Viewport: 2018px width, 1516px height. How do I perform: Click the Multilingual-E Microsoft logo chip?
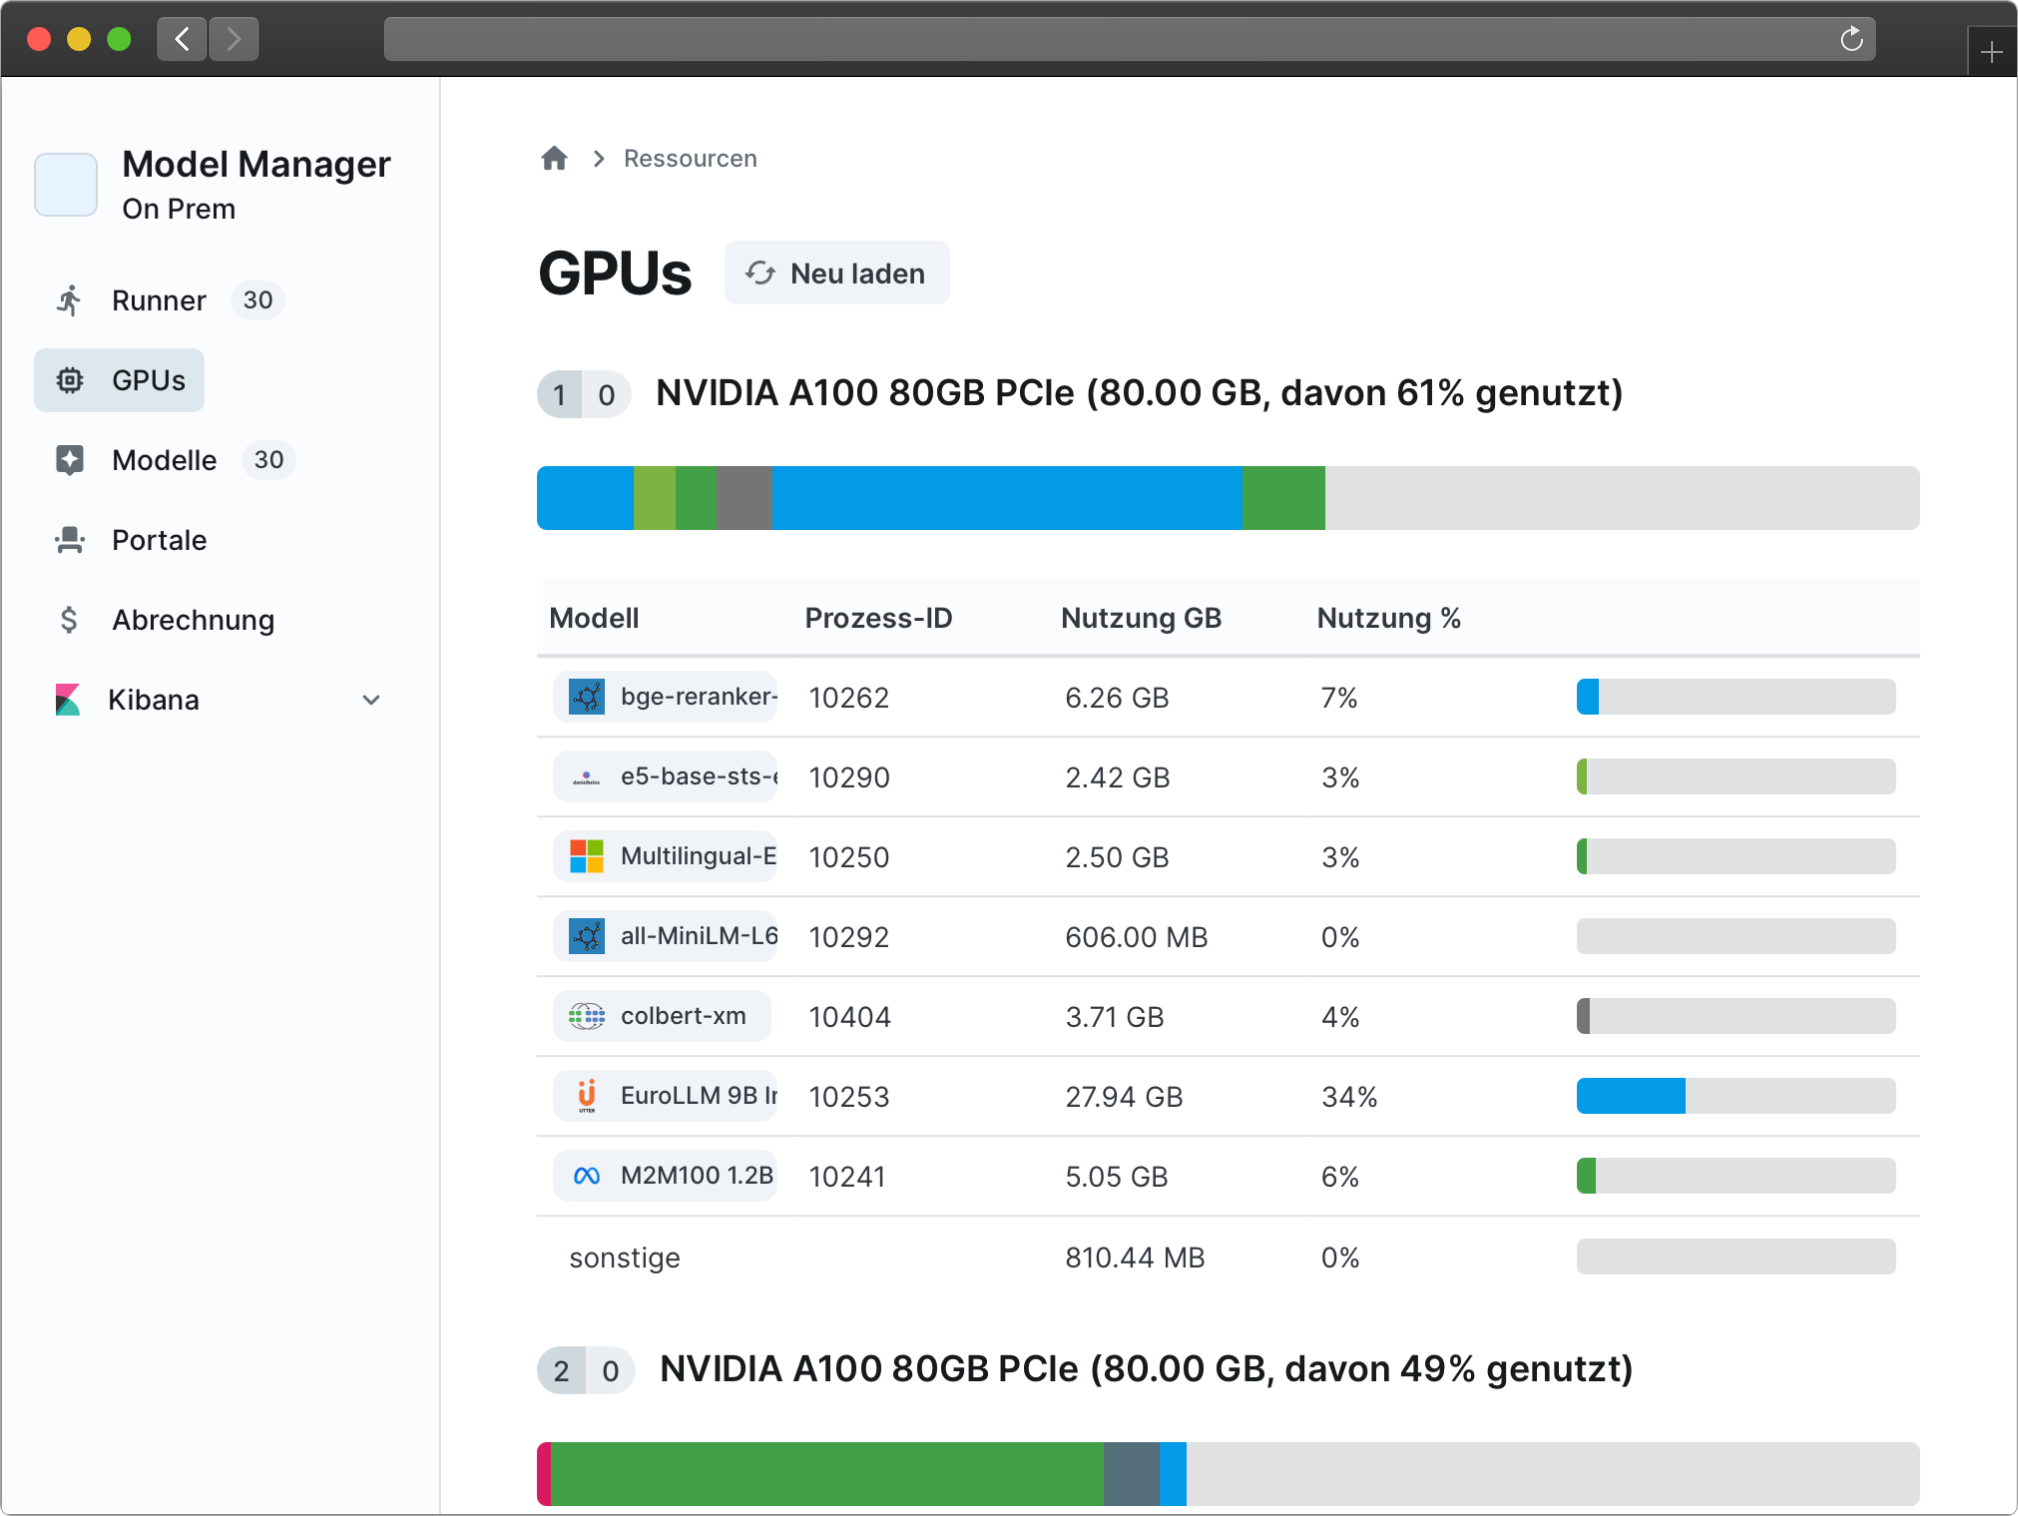tap(665, 857)
